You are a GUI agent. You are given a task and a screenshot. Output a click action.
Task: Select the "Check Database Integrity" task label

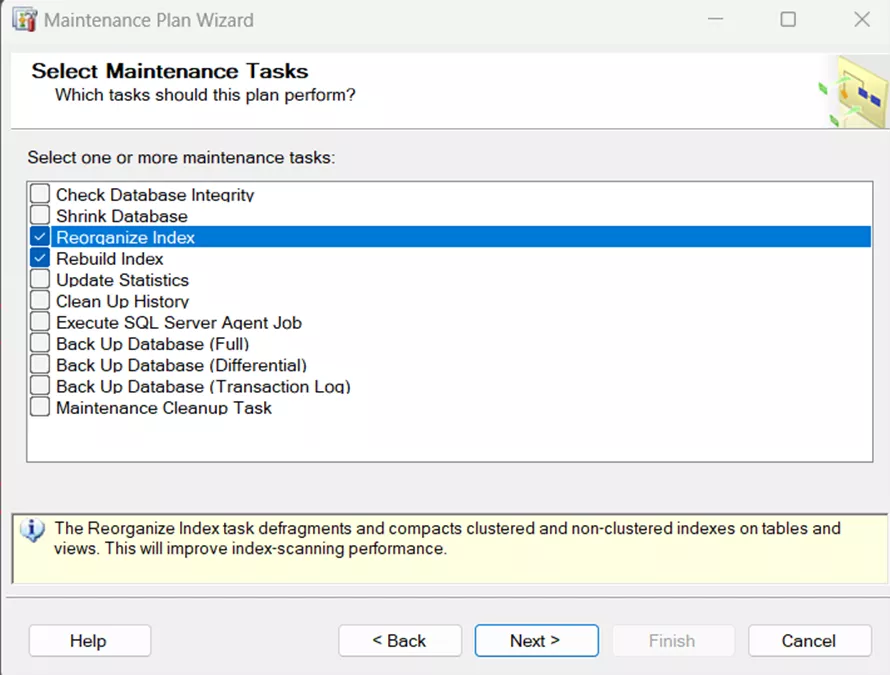coord(155,195)
